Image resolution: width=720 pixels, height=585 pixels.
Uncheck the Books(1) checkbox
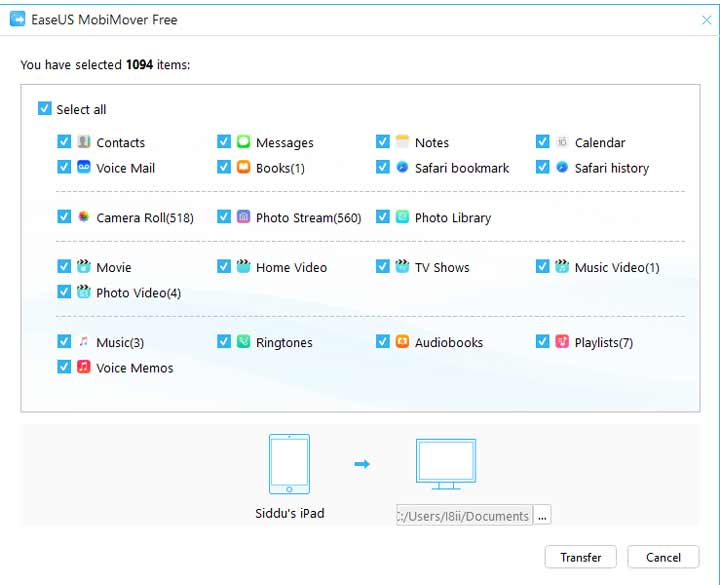coord(224,167)
